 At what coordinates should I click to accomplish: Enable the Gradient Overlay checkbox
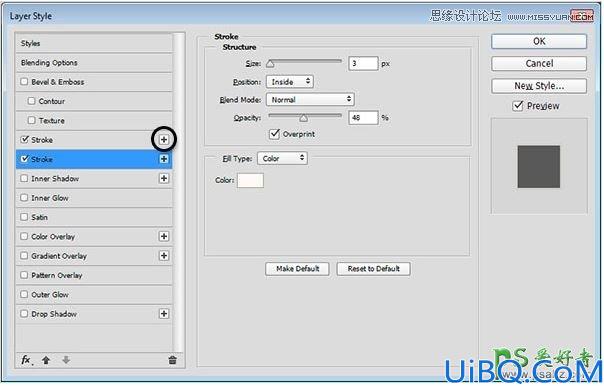coord(24,255)
